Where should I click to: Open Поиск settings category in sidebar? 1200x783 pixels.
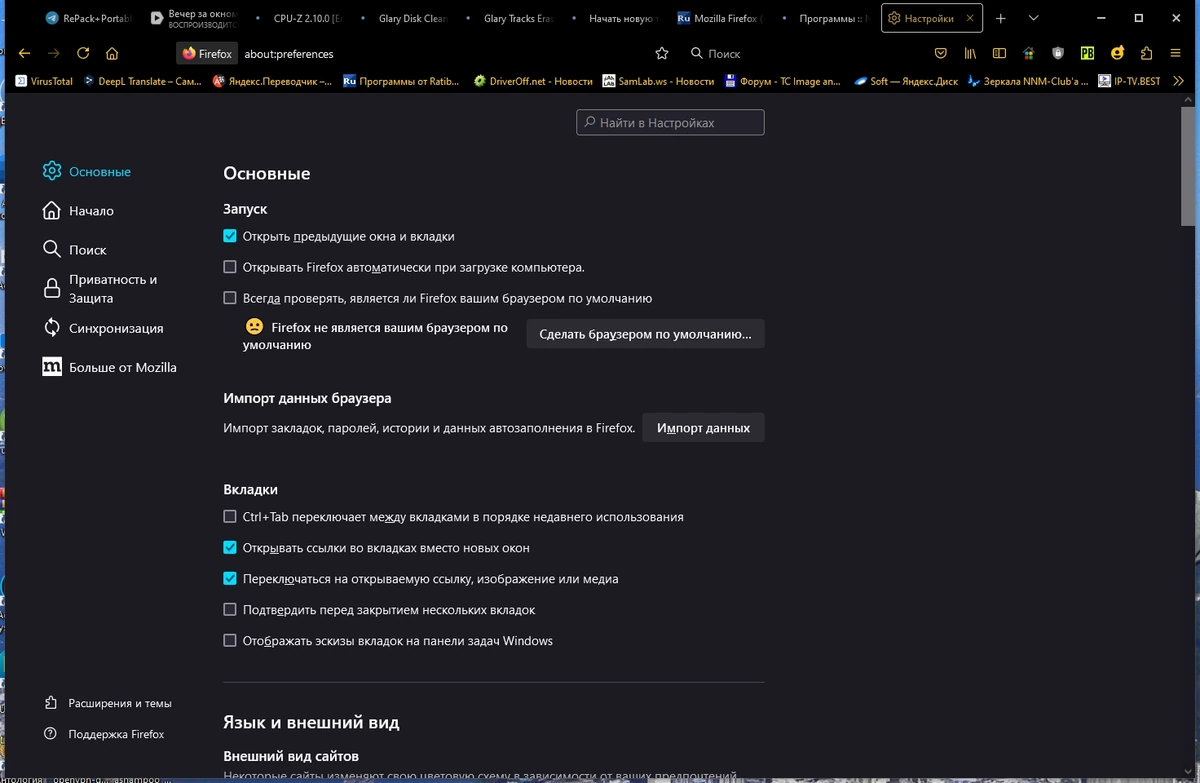coord(75,250)
